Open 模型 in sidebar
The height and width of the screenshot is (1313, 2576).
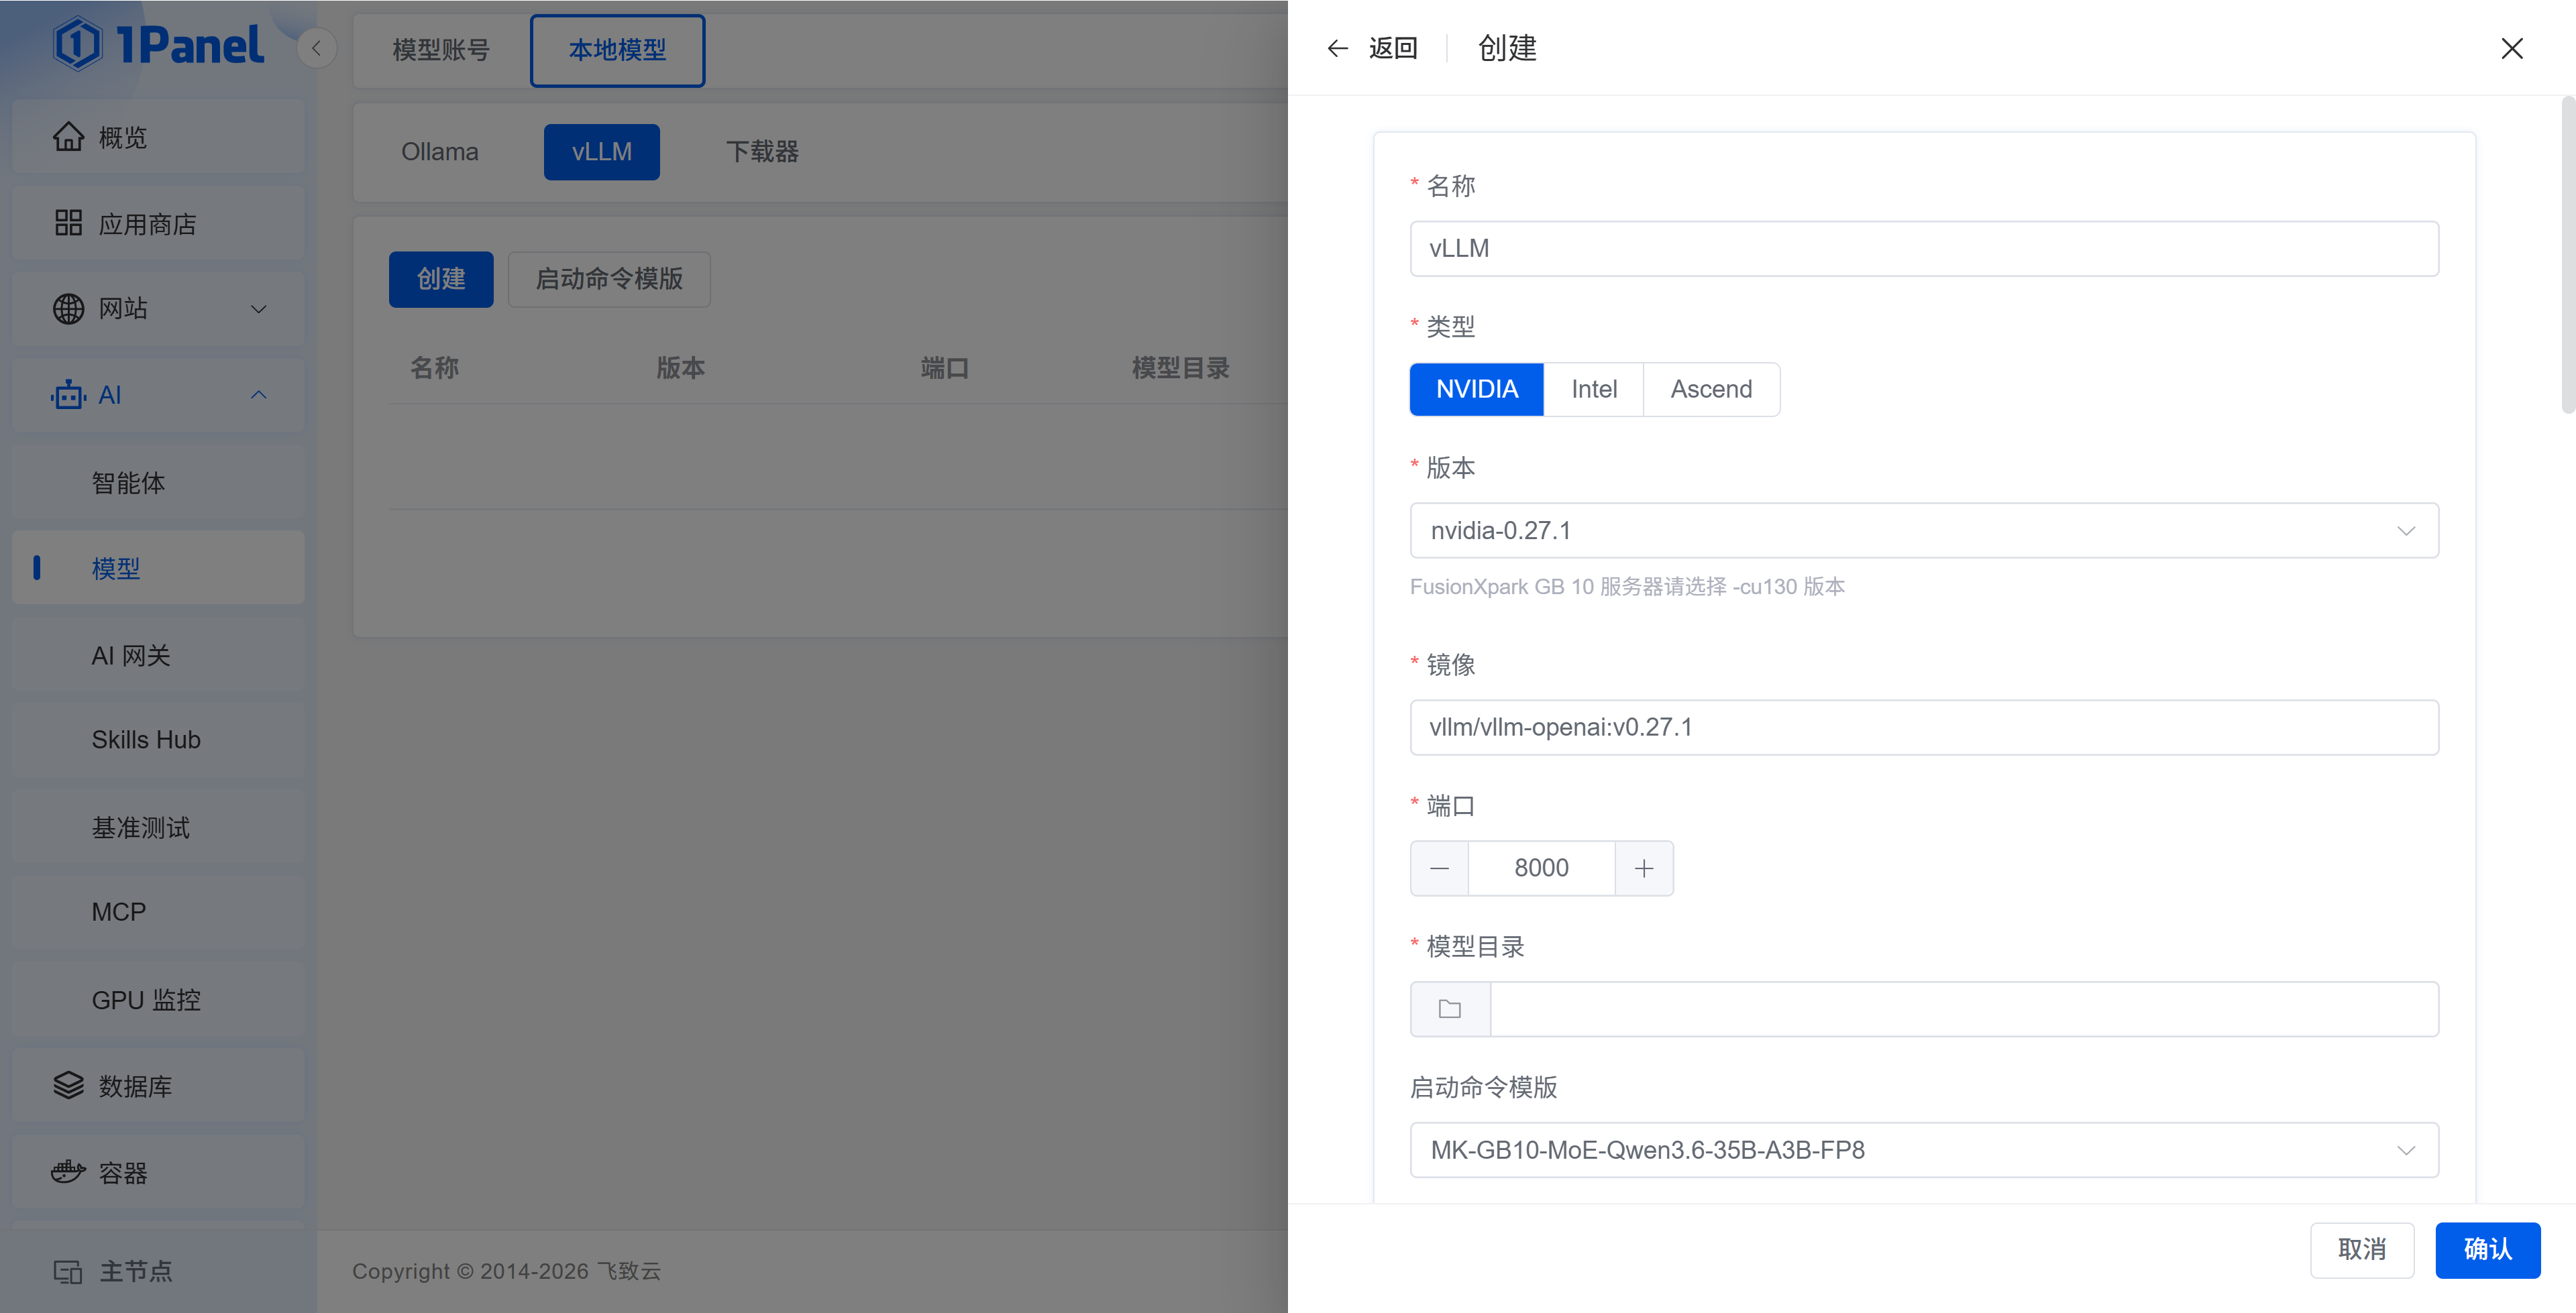(158, 568)
